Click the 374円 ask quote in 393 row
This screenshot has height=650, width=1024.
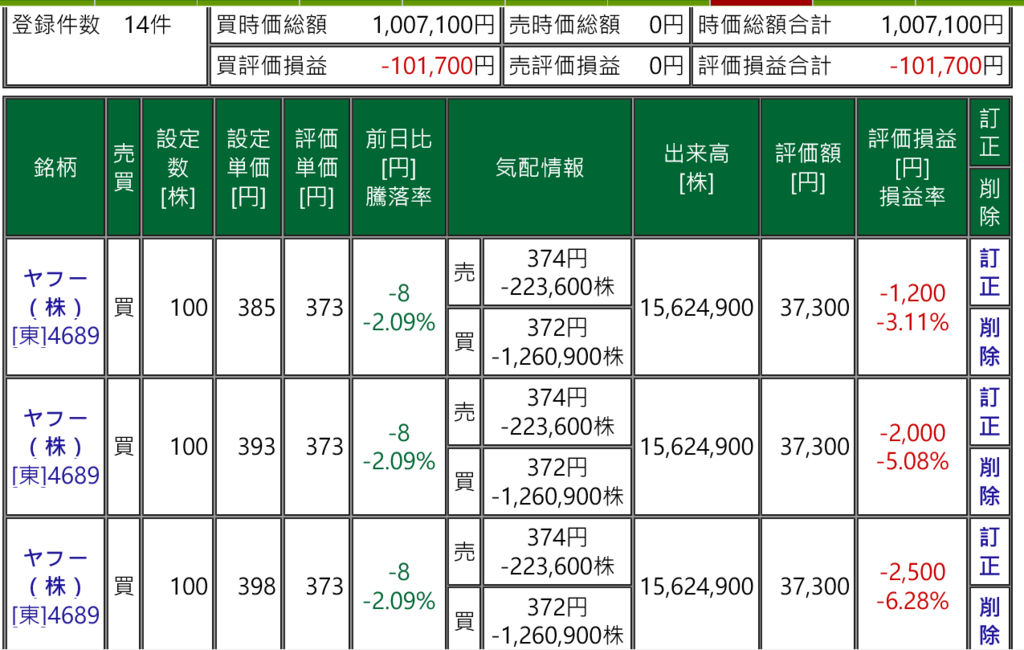(x=557, y=412)
